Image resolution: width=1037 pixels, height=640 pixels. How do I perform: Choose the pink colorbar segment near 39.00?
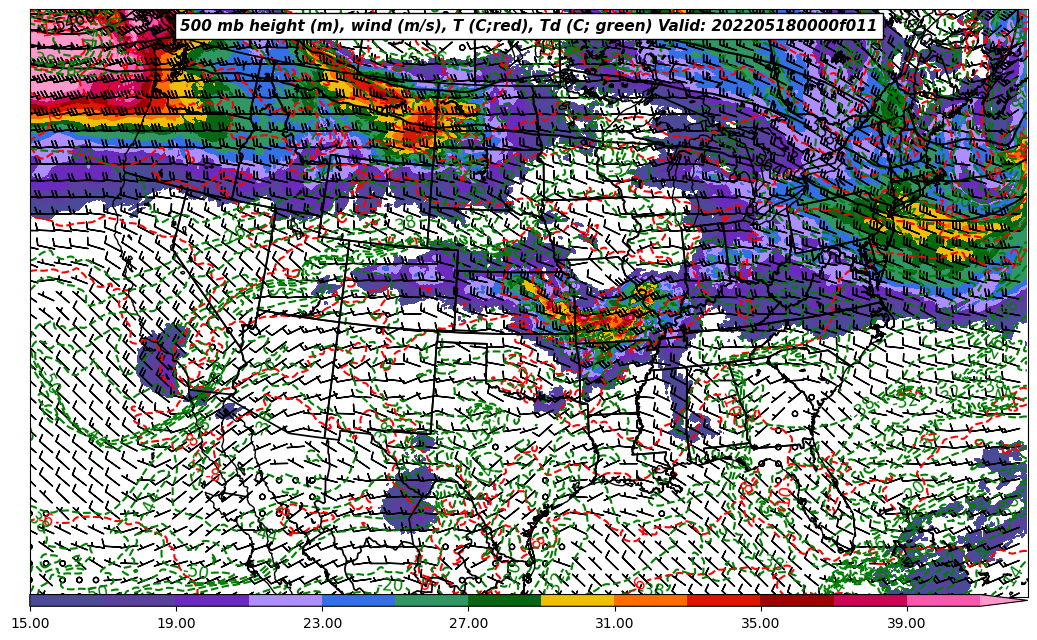(942, 600)
